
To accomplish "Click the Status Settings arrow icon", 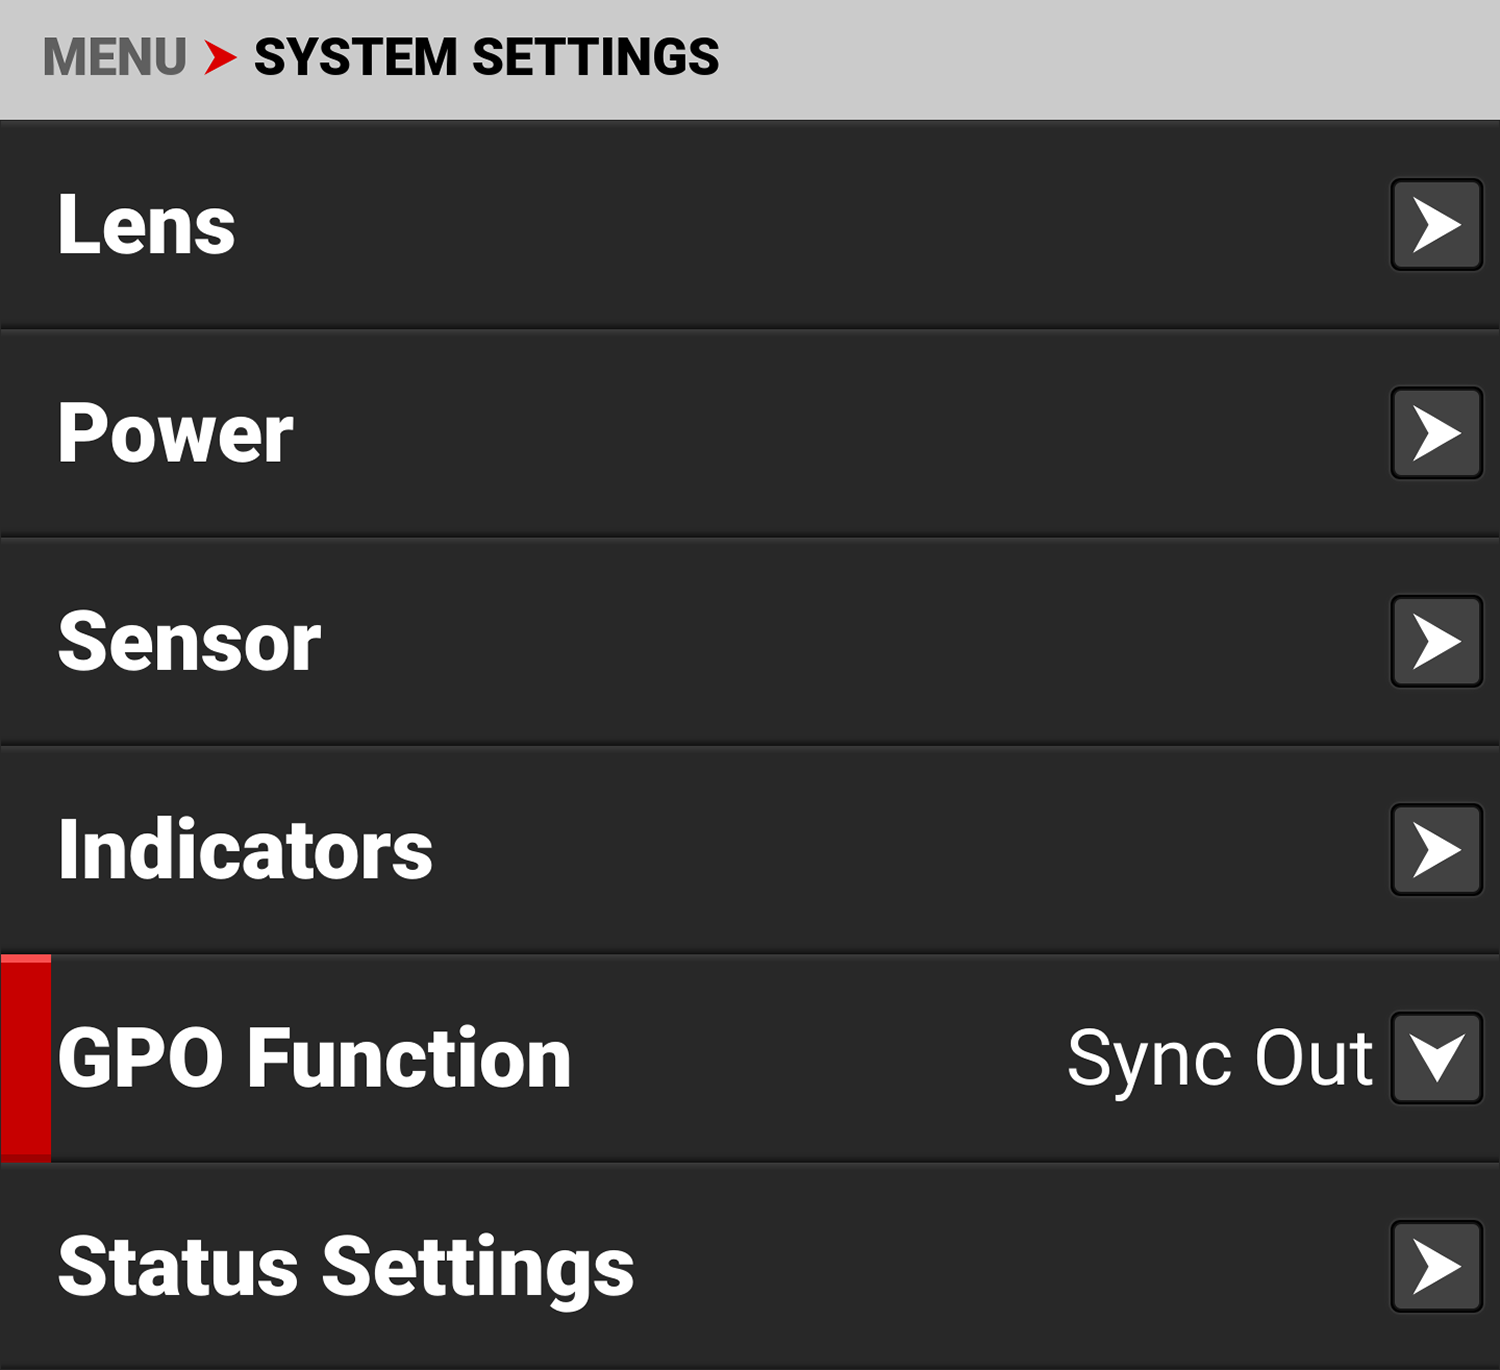I will [1436, 1266].
